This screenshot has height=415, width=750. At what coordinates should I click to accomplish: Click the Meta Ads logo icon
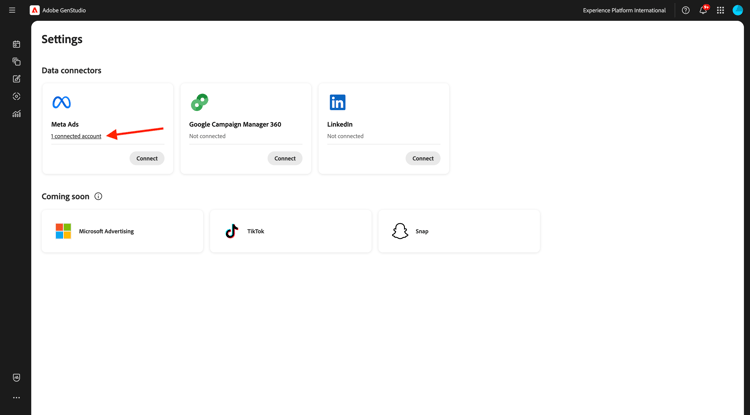tap(61, 102)
